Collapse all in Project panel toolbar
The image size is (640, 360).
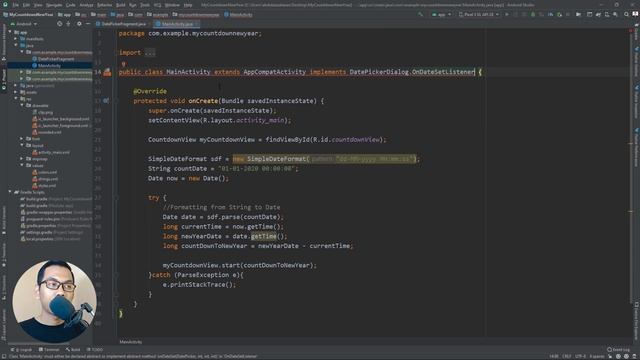[x=69, y=24]
